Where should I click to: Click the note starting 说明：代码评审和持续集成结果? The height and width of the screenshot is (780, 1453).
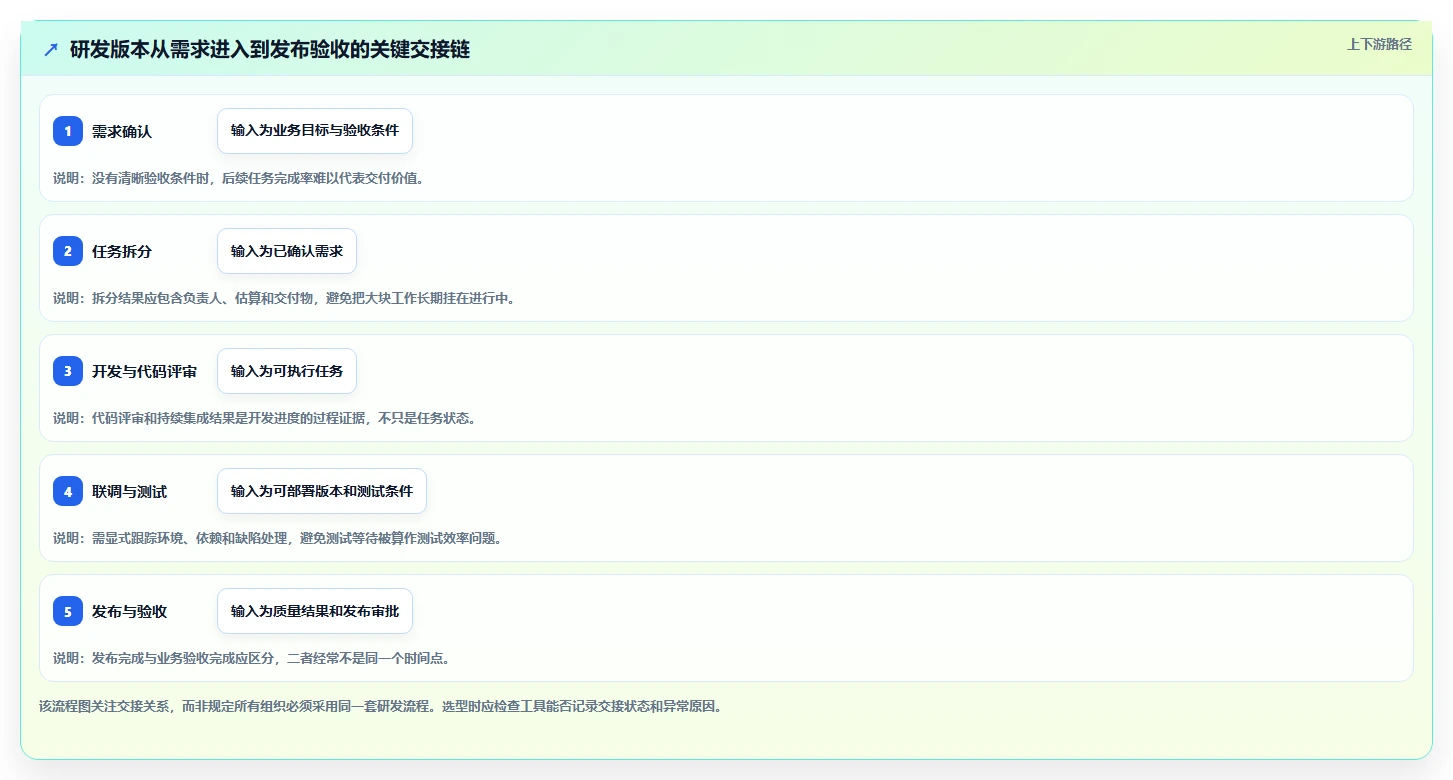pyautogui.click(x=264, y=418)
